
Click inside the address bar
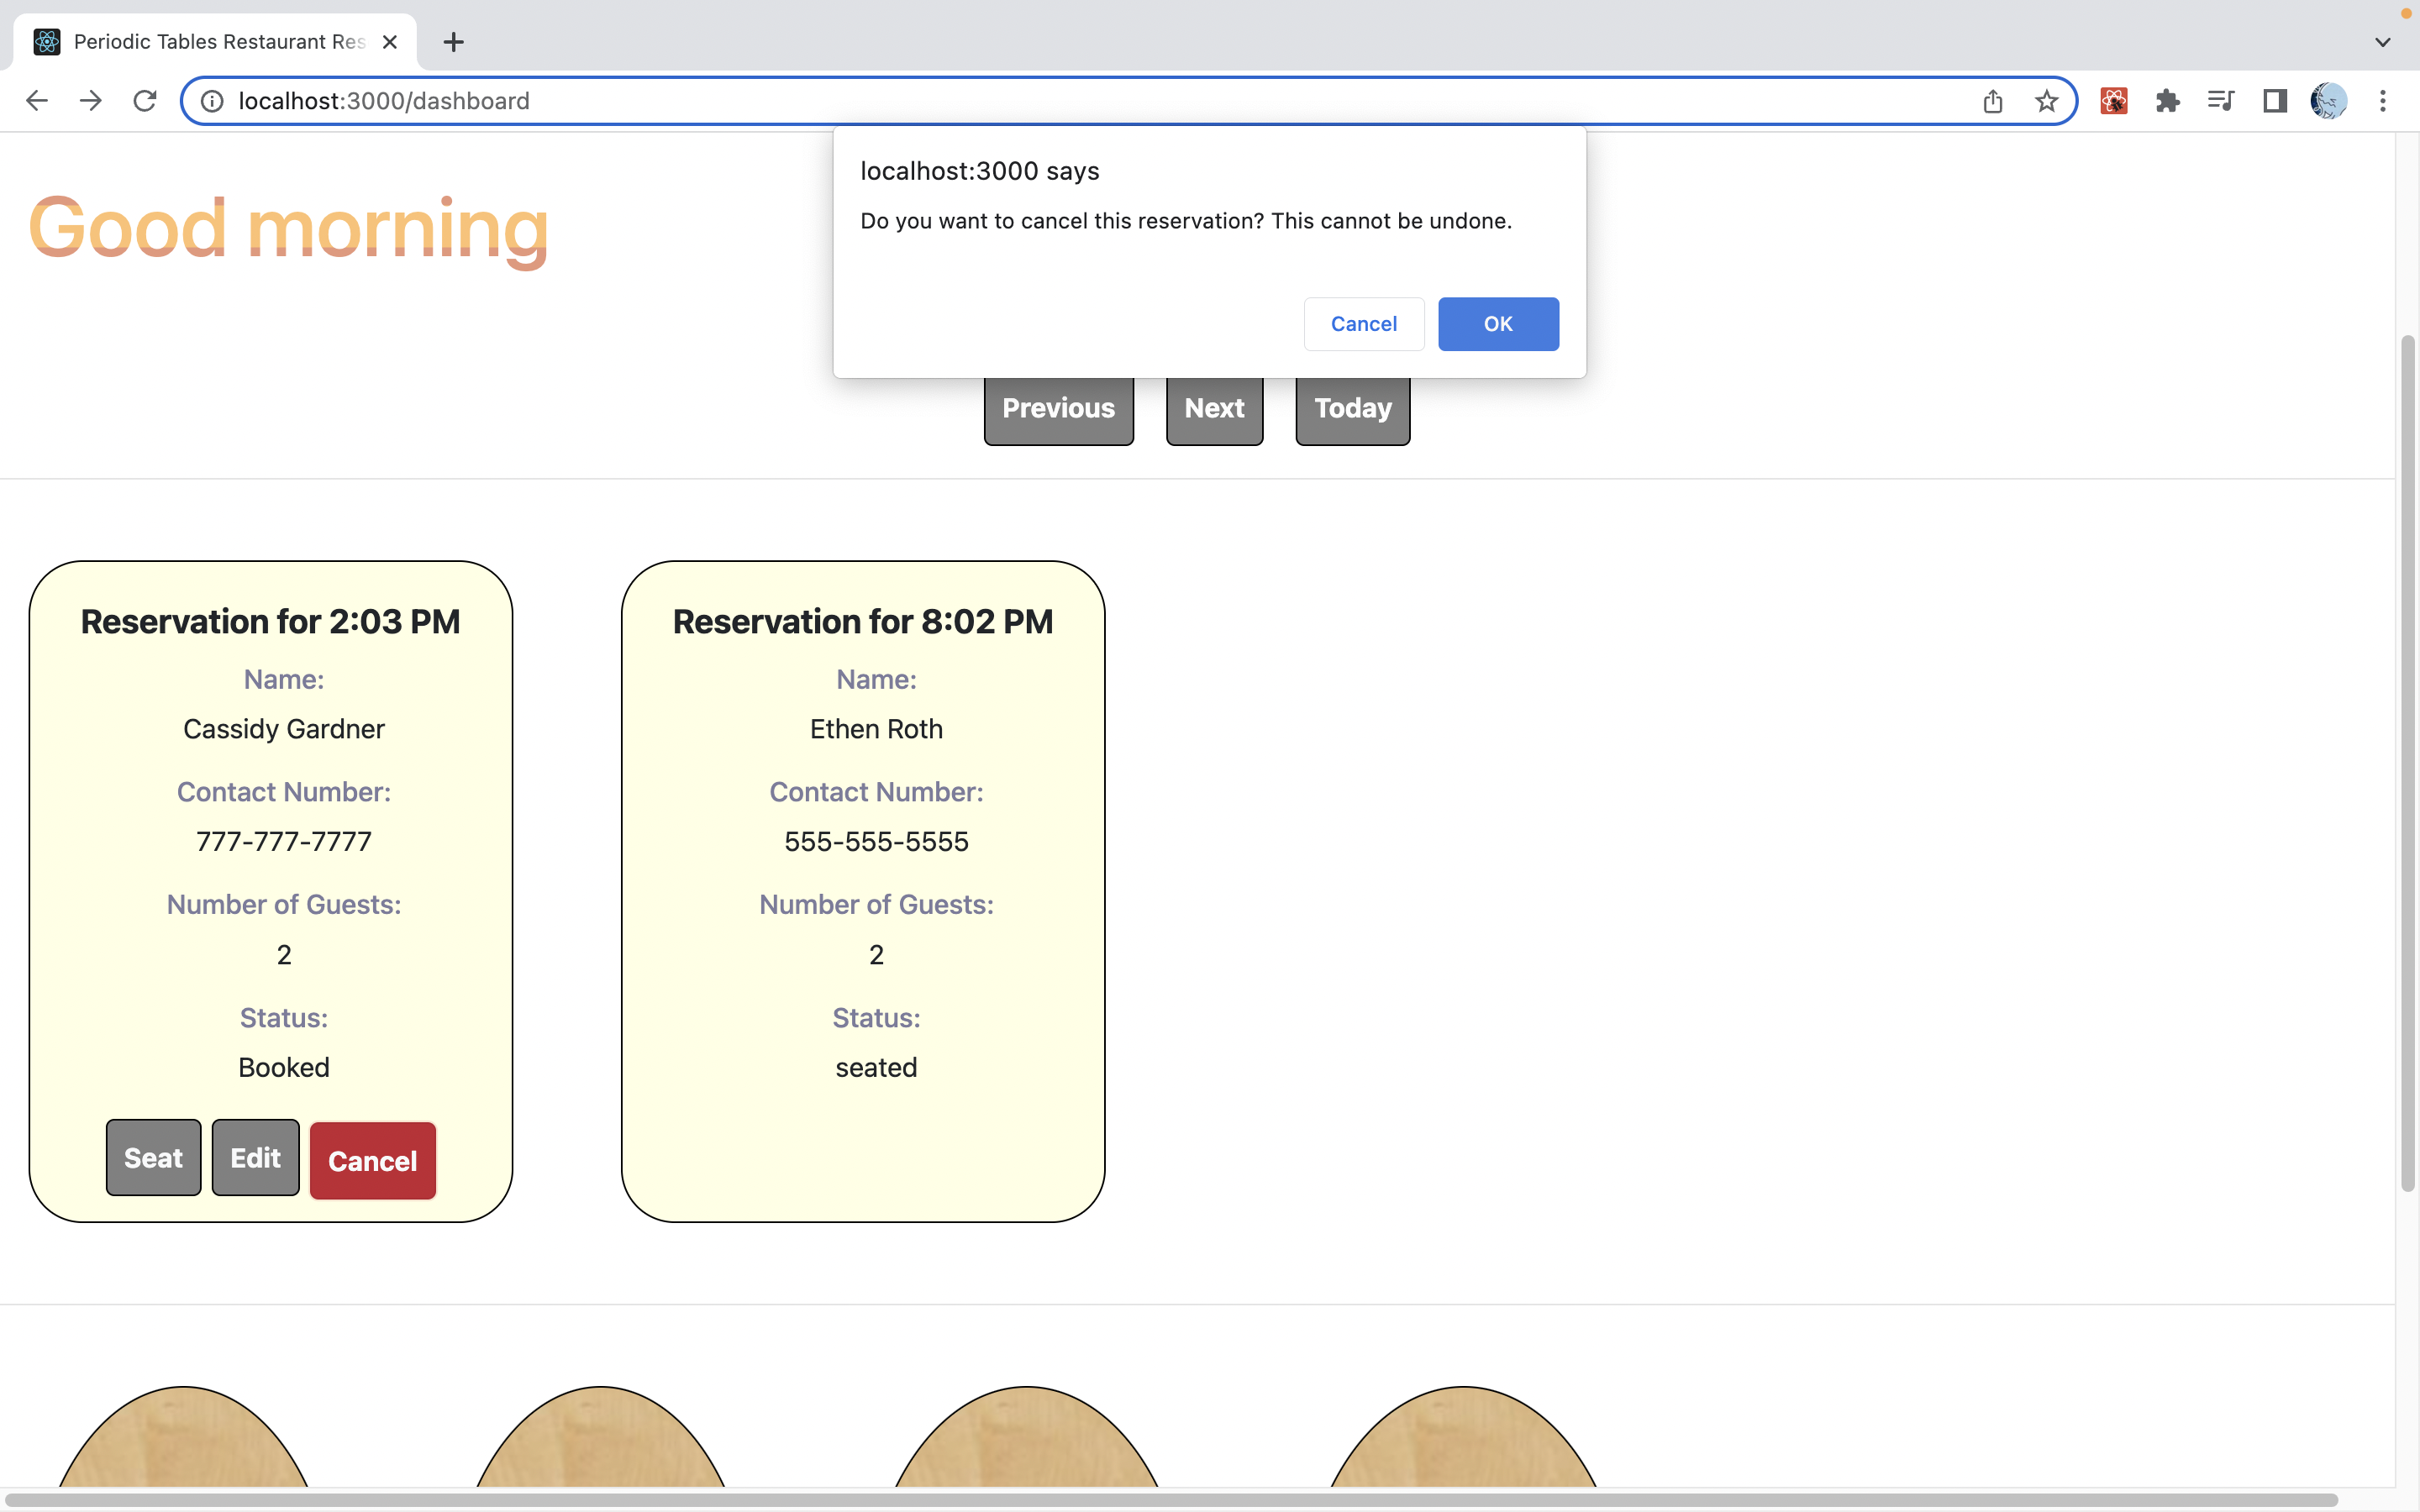click(700, 100)
